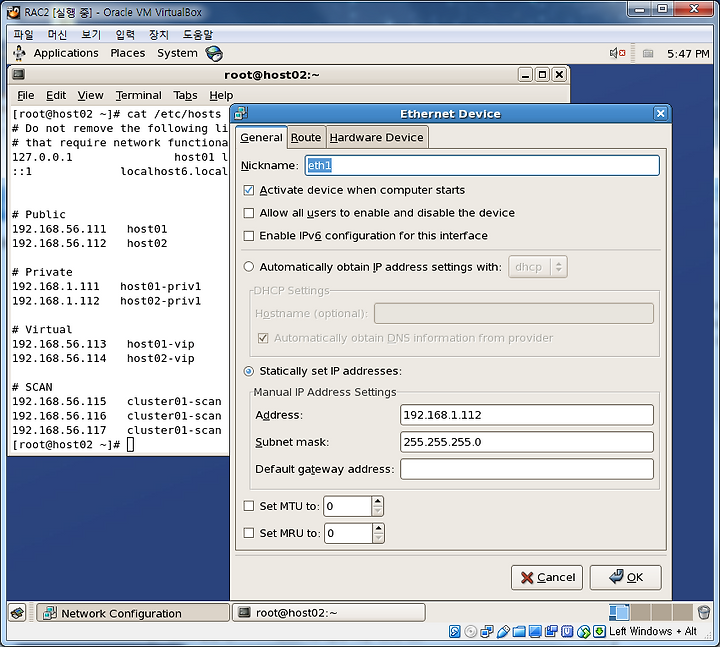Increase the MTU value with up arrow
720x647 pixels.
[x=377, y=501]
